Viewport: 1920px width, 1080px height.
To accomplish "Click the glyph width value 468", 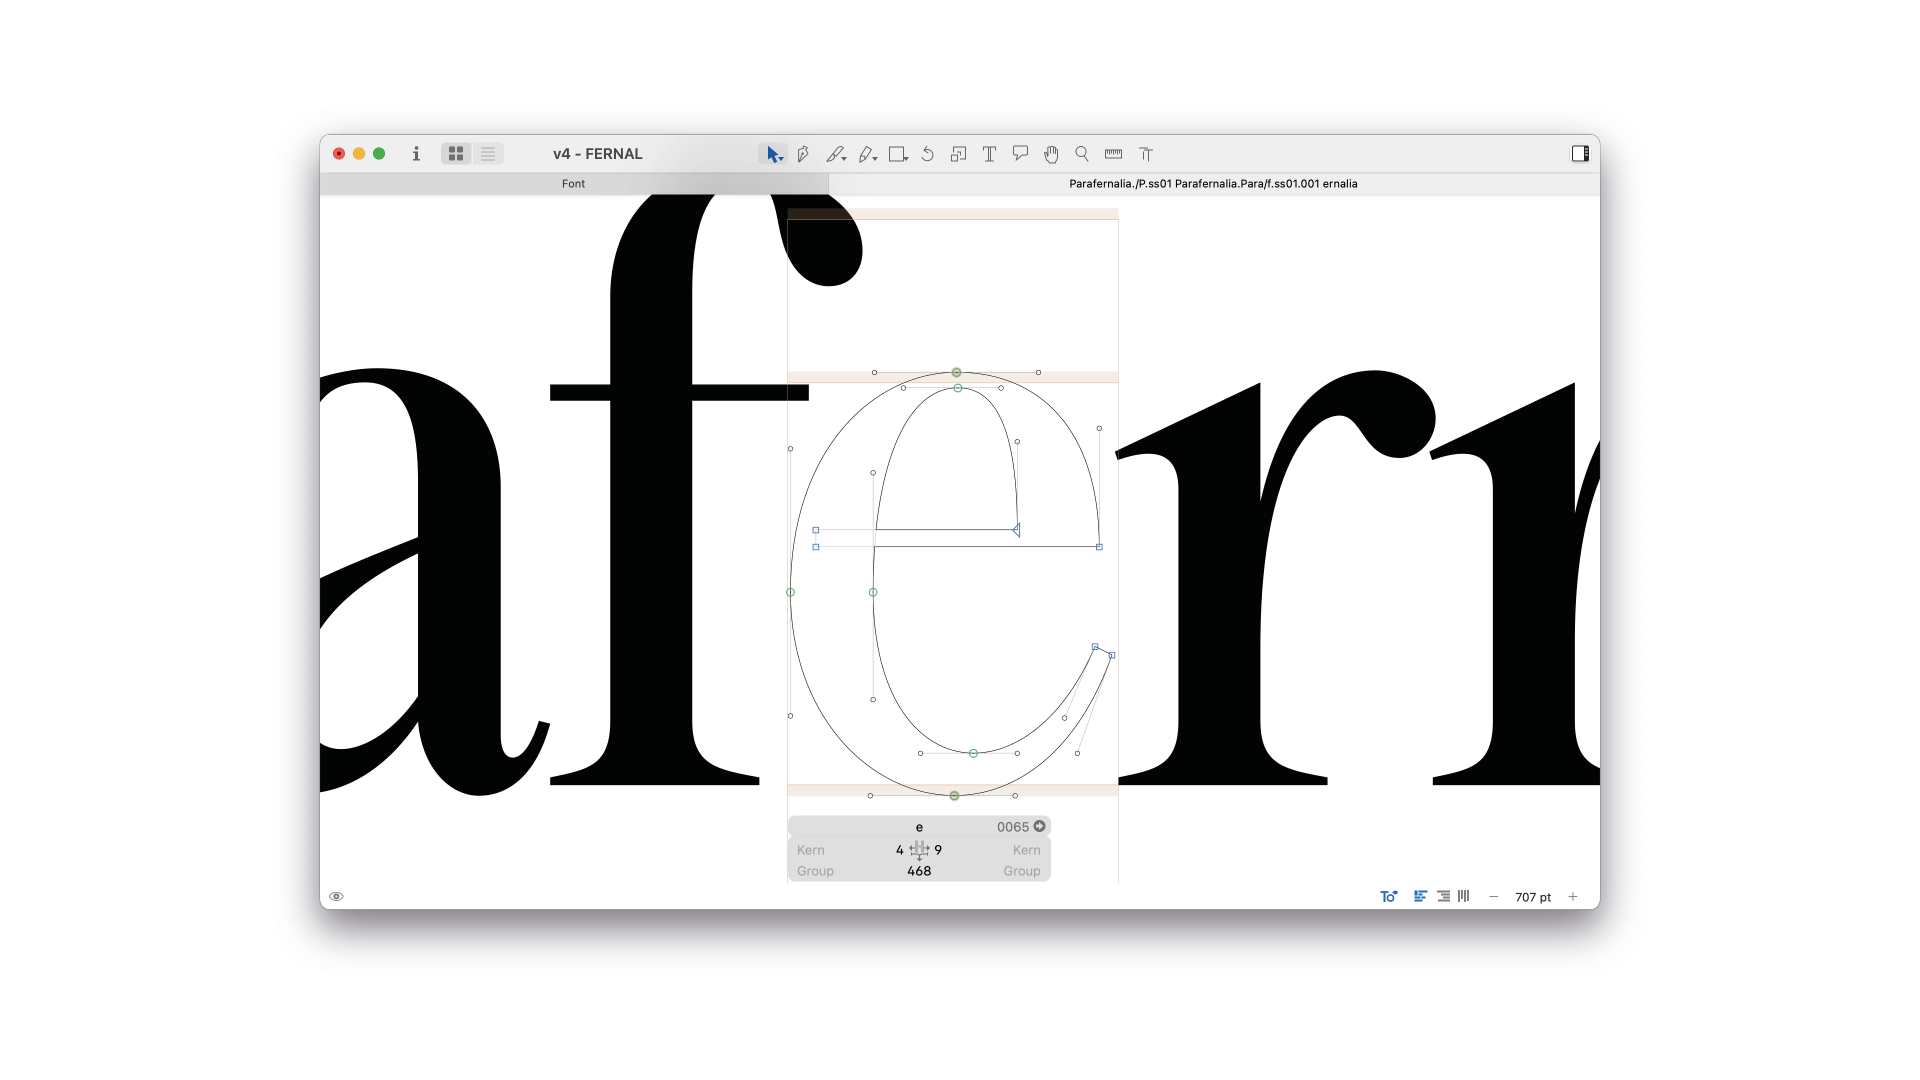I will point(919,871).
